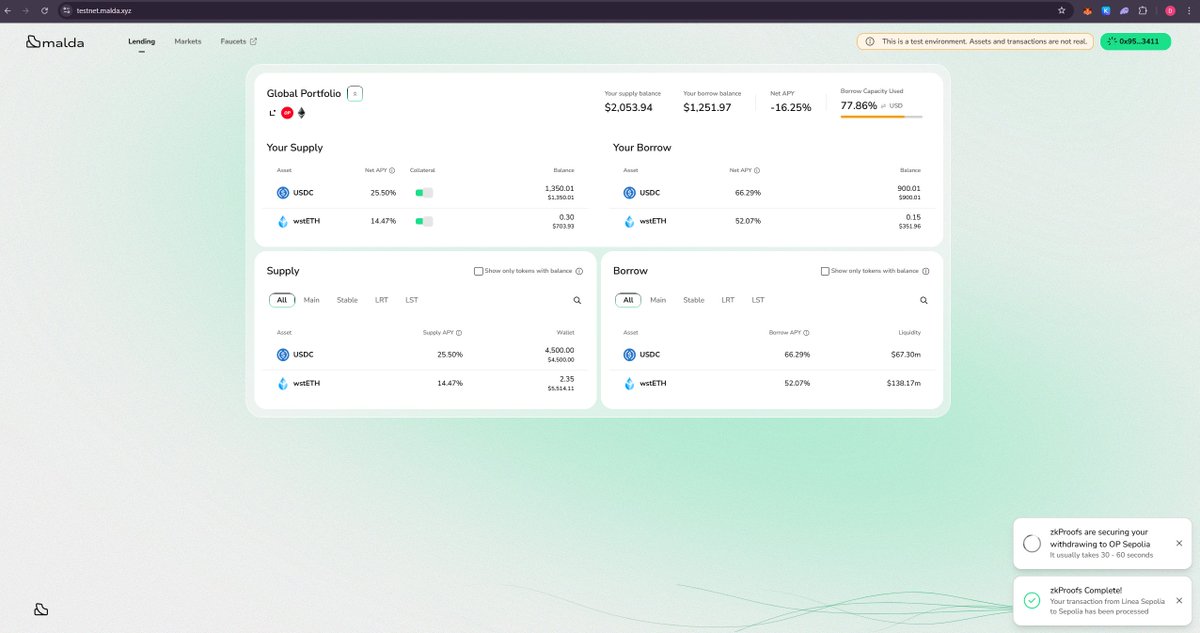
Task: Click the malda logo in header
Action: (x=55, y=42)
